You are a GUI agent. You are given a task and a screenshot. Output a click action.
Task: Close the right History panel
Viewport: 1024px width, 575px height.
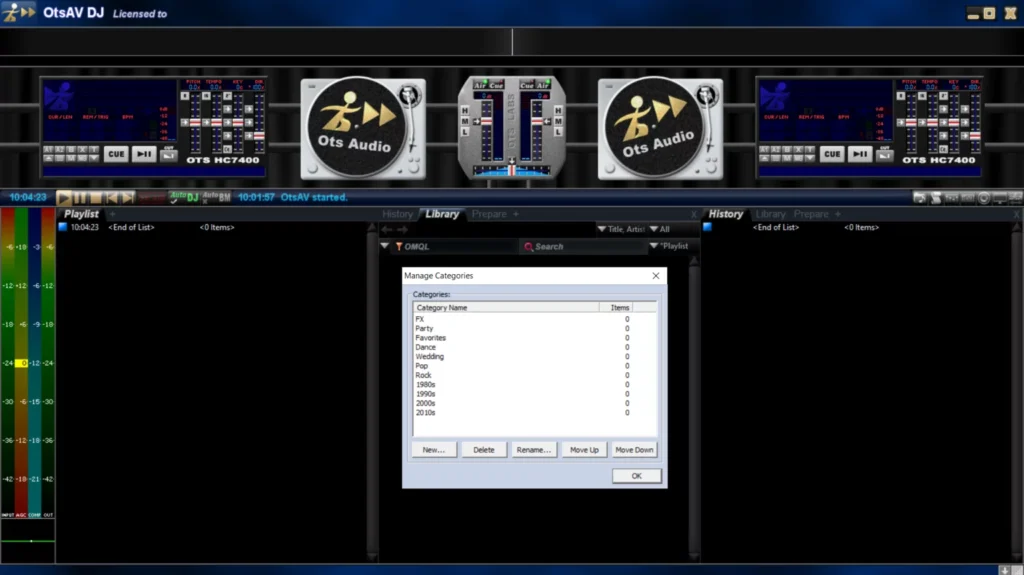(x=1016, y=214)
